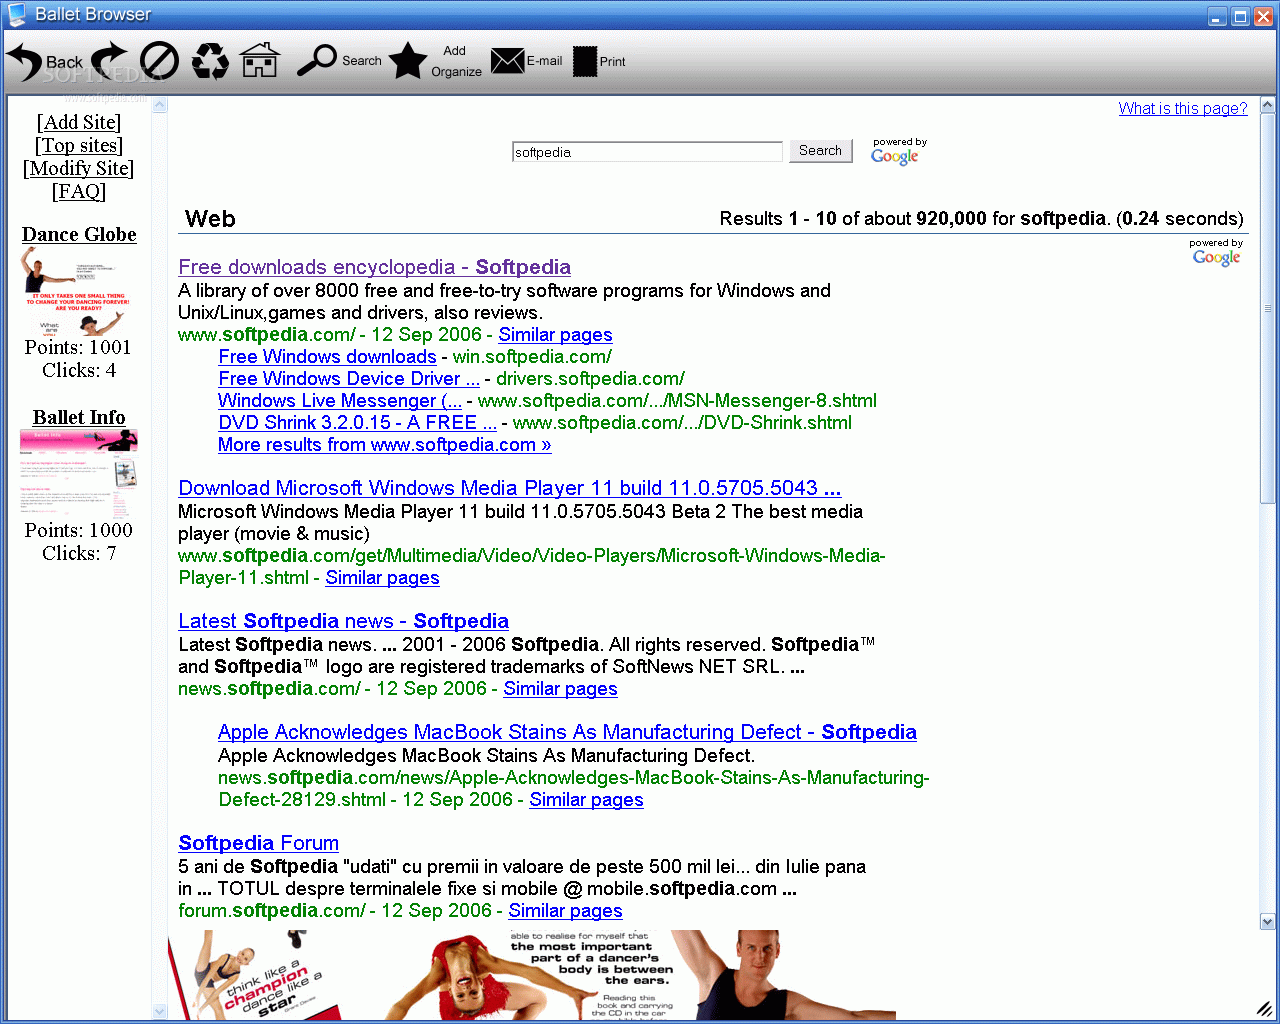Open Search with the magnifier icon
The height and width of the screenshot is (1024, 1280).
tap(317, 60)
